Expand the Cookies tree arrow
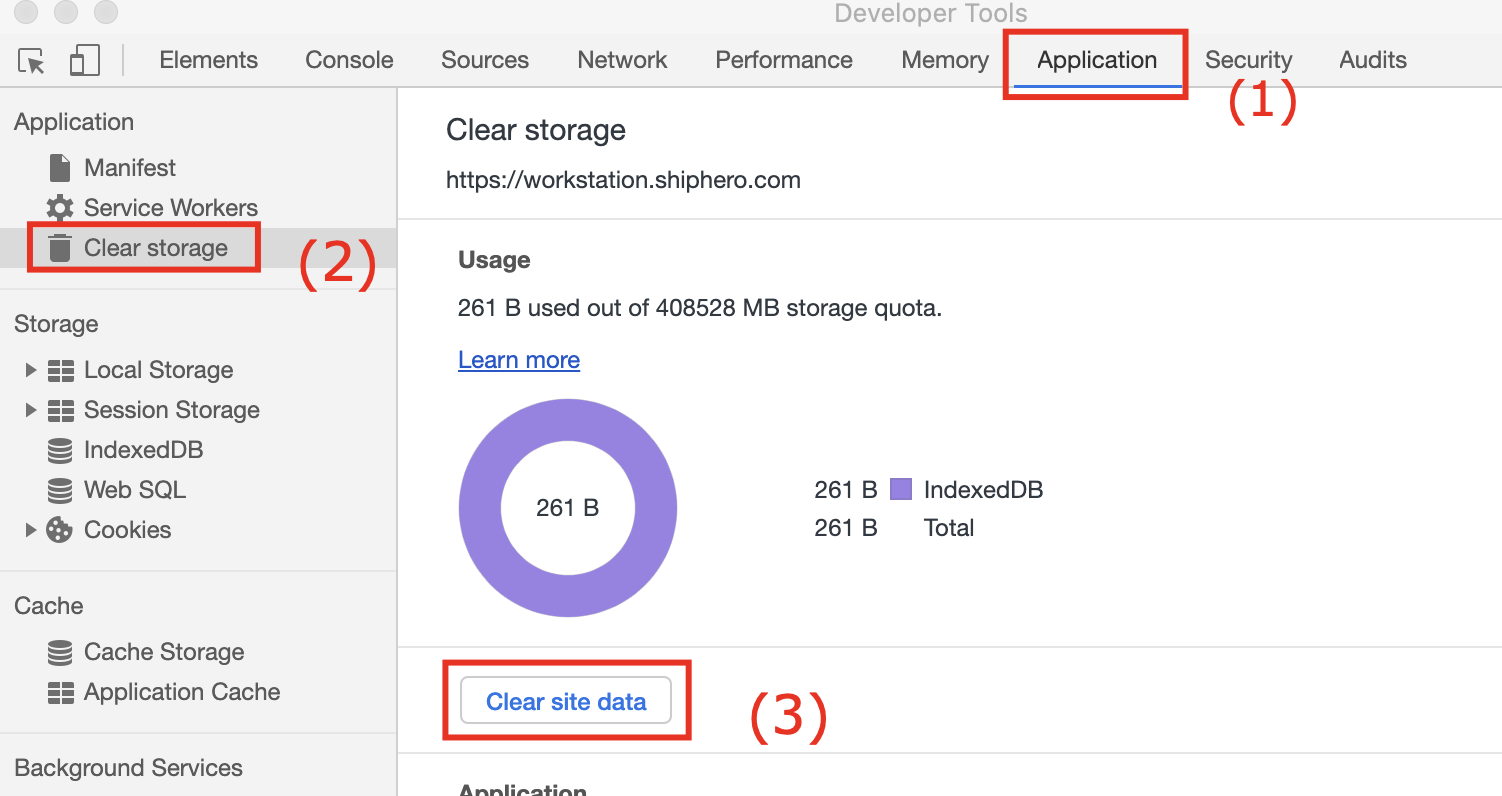 click(x=31, y=530)
